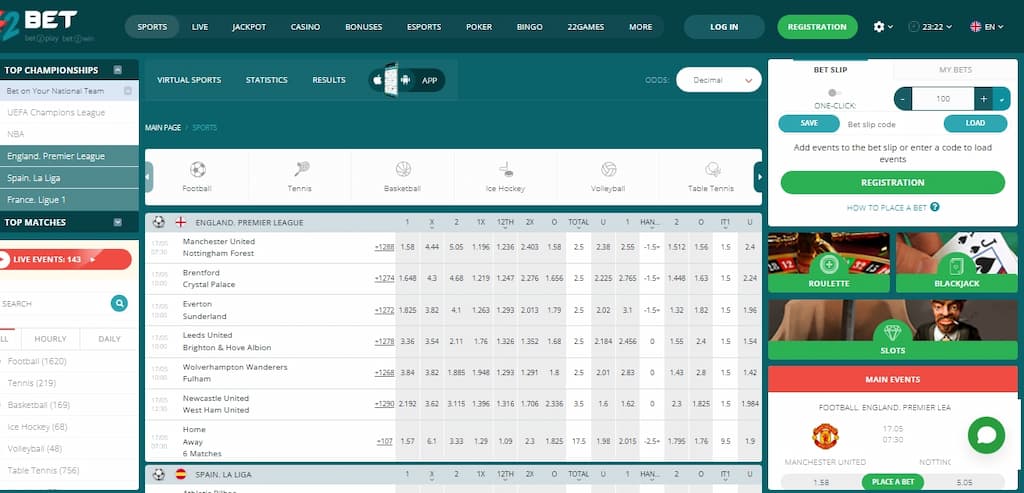Click football icon in England Premier League header
The width and height of the screenshot is (1024, 493).
[159, 222]
